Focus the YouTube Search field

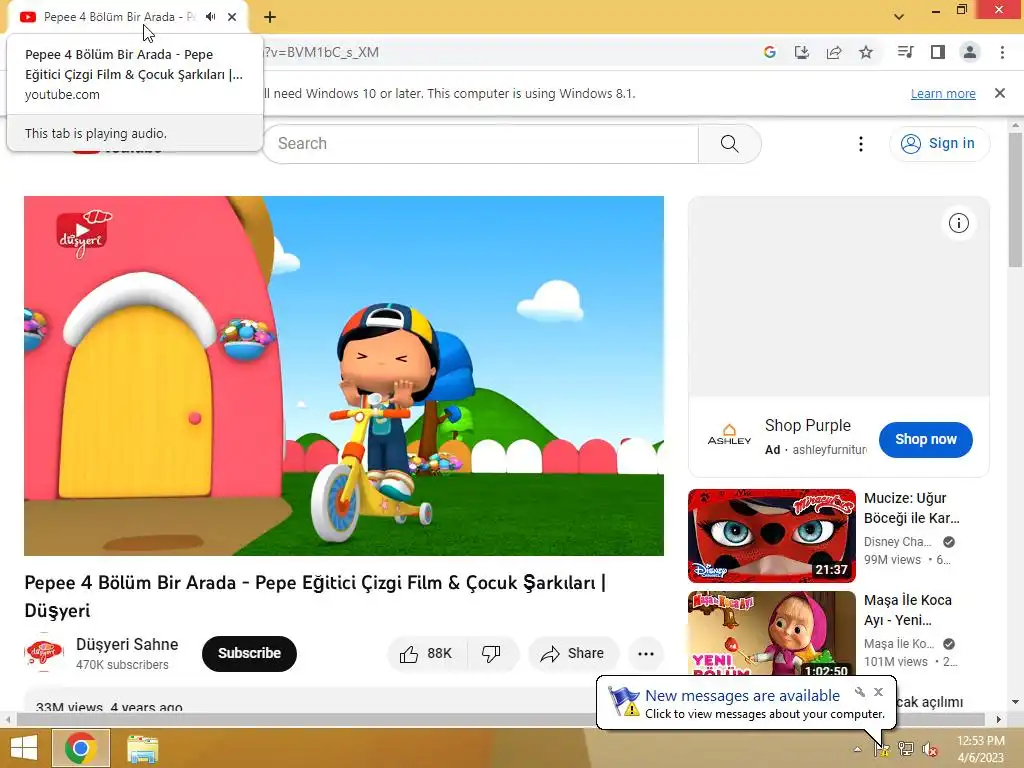pyautogui.click(x=481, y=144)
